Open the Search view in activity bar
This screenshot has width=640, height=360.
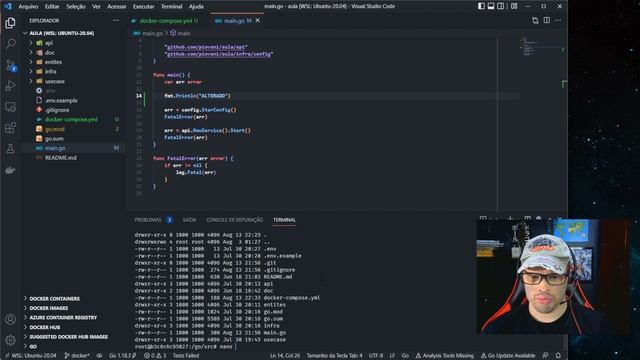click(10, 44)
